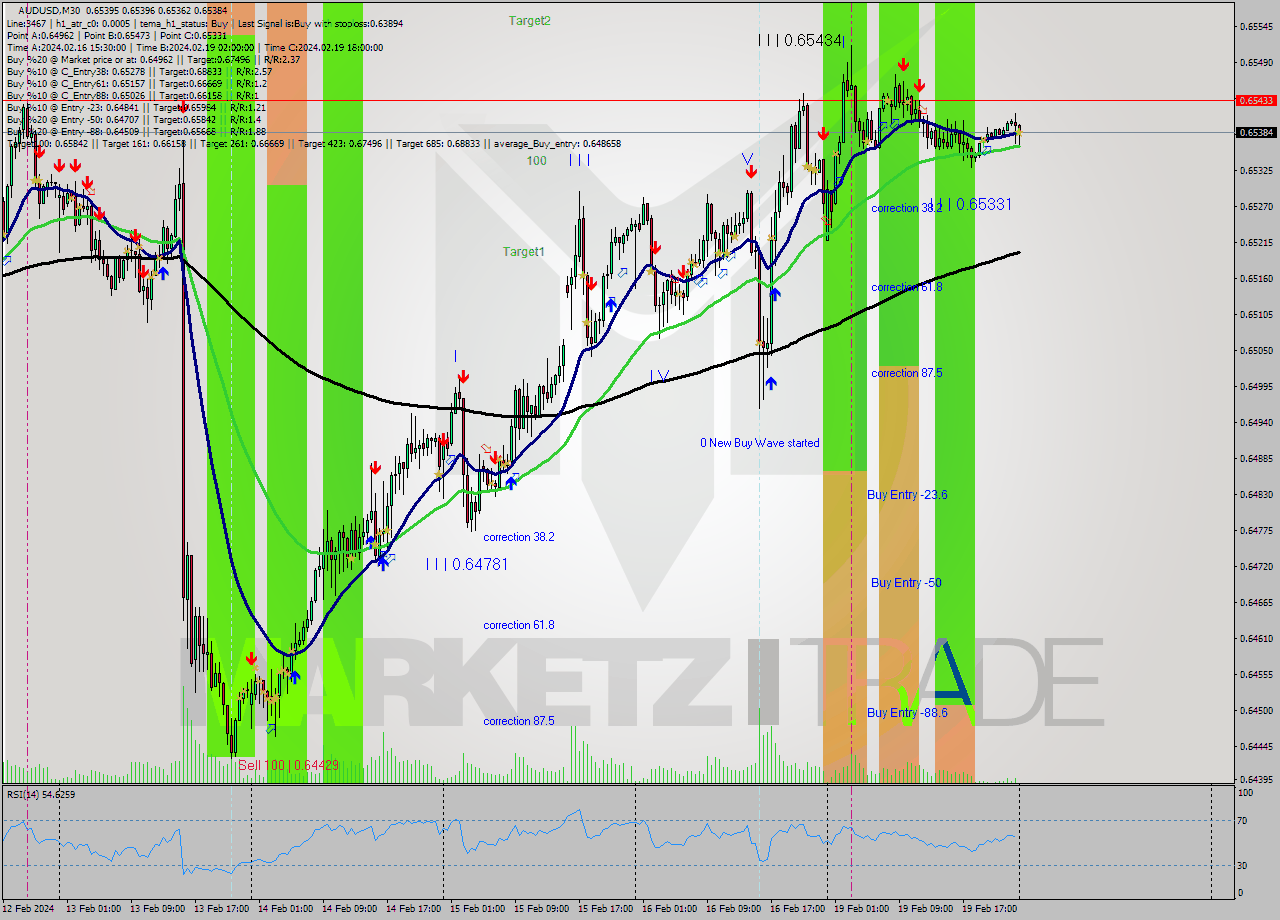This screenshot has width=1280, height=920.
Task: Click the green Target2 label
Action: (529, 20)
